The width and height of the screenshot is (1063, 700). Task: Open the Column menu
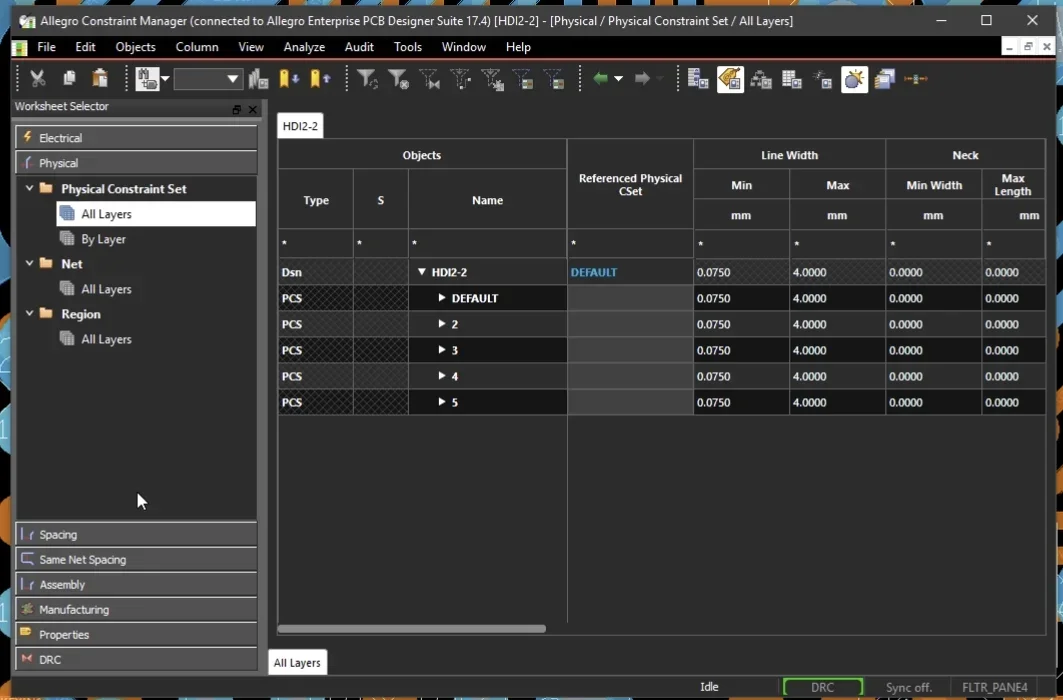pyautogui.click(x=197, y=47)
